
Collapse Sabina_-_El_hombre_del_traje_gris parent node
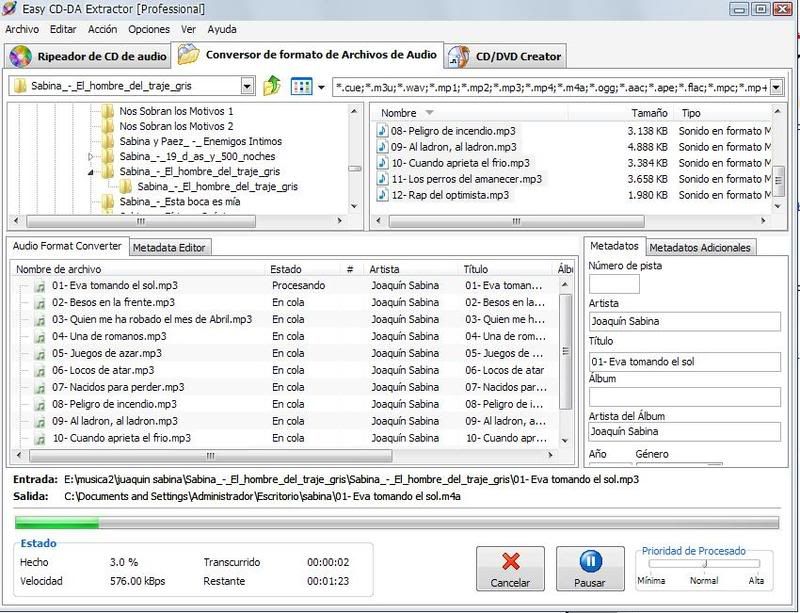coord(91,172)
